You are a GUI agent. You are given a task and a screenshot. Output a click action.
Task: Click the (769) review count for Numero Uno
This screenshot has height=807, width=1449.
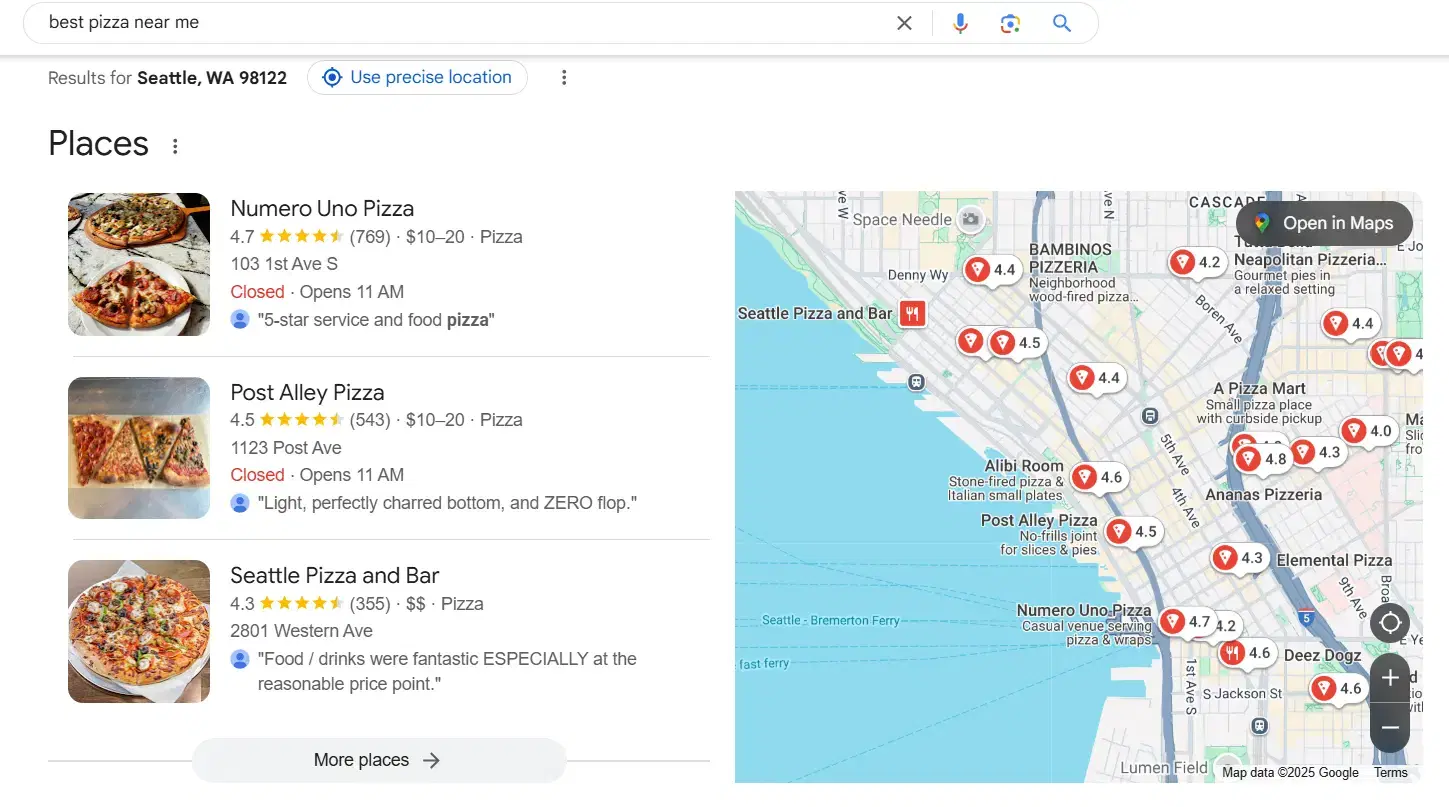tap(370, 237)
